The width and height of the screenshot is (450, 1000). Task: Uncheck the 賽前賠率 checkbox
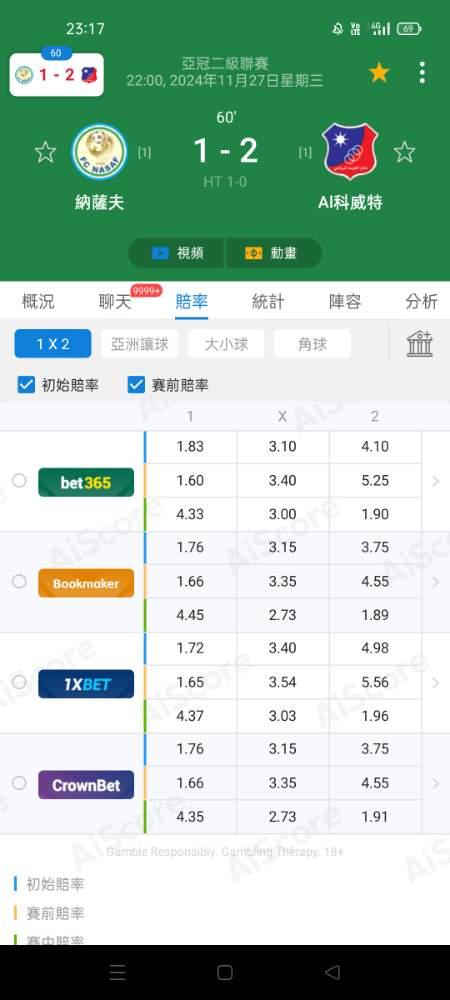(x=136, y=385)
